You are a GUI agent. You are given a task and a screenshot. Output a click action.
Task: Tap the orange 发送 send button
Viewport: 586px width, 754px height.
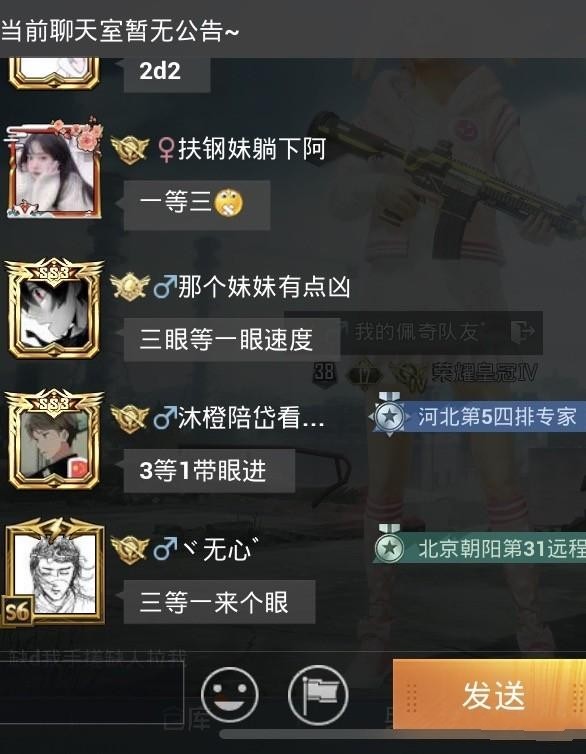489,695
